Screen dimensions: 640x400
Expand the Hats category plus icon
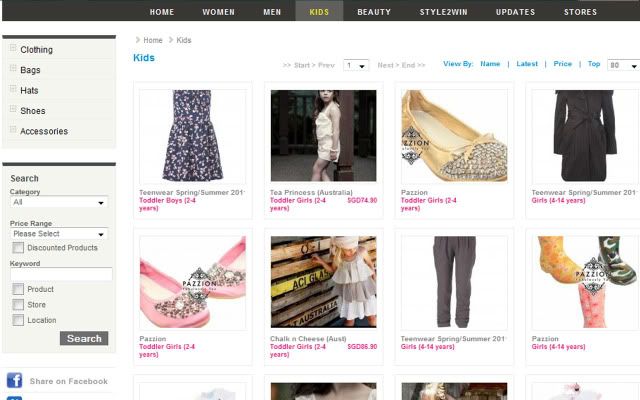click(x=13, y=89)
